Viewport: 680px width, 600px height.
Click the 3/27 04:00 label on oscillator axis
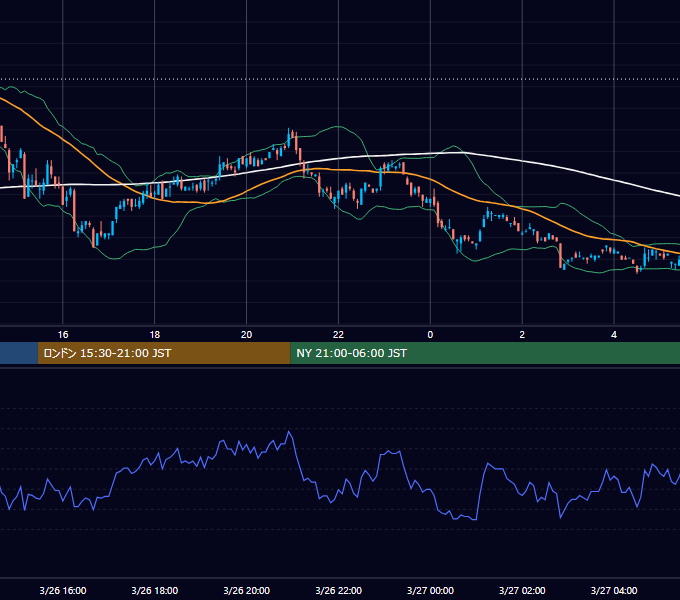(614, 590)
